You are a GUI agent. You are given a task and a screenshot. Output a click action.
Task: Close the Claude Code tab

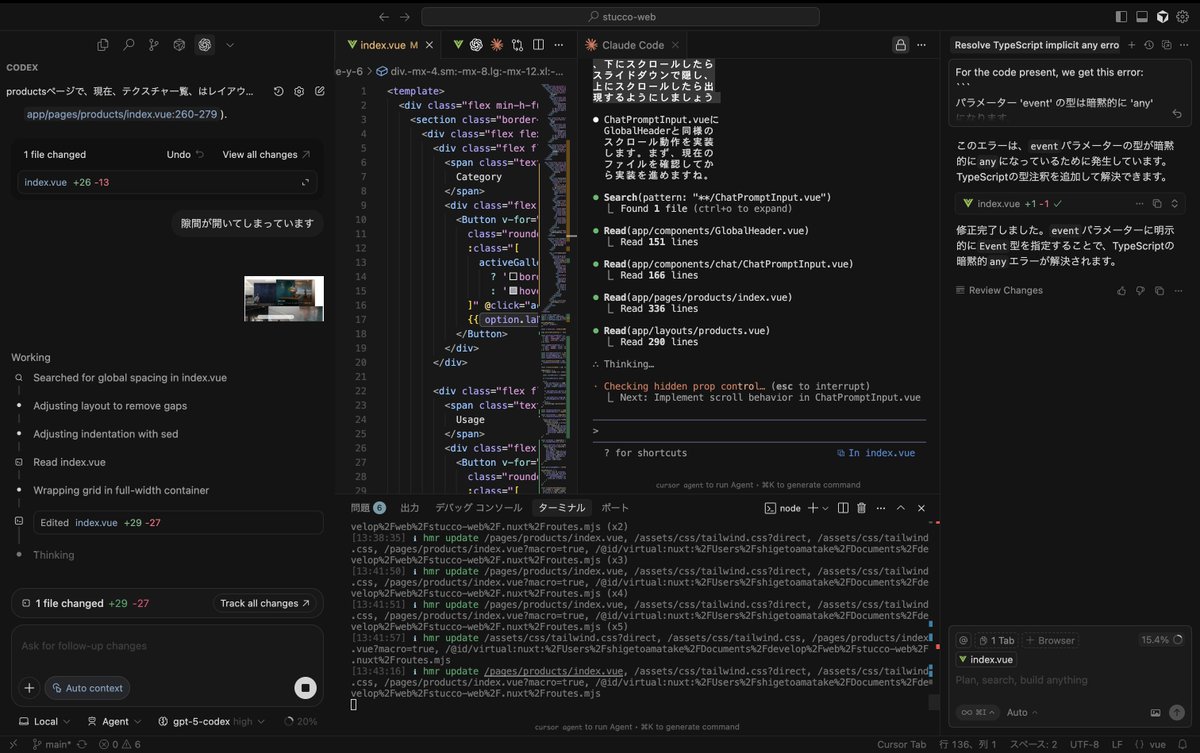click(x=674, y=45)
